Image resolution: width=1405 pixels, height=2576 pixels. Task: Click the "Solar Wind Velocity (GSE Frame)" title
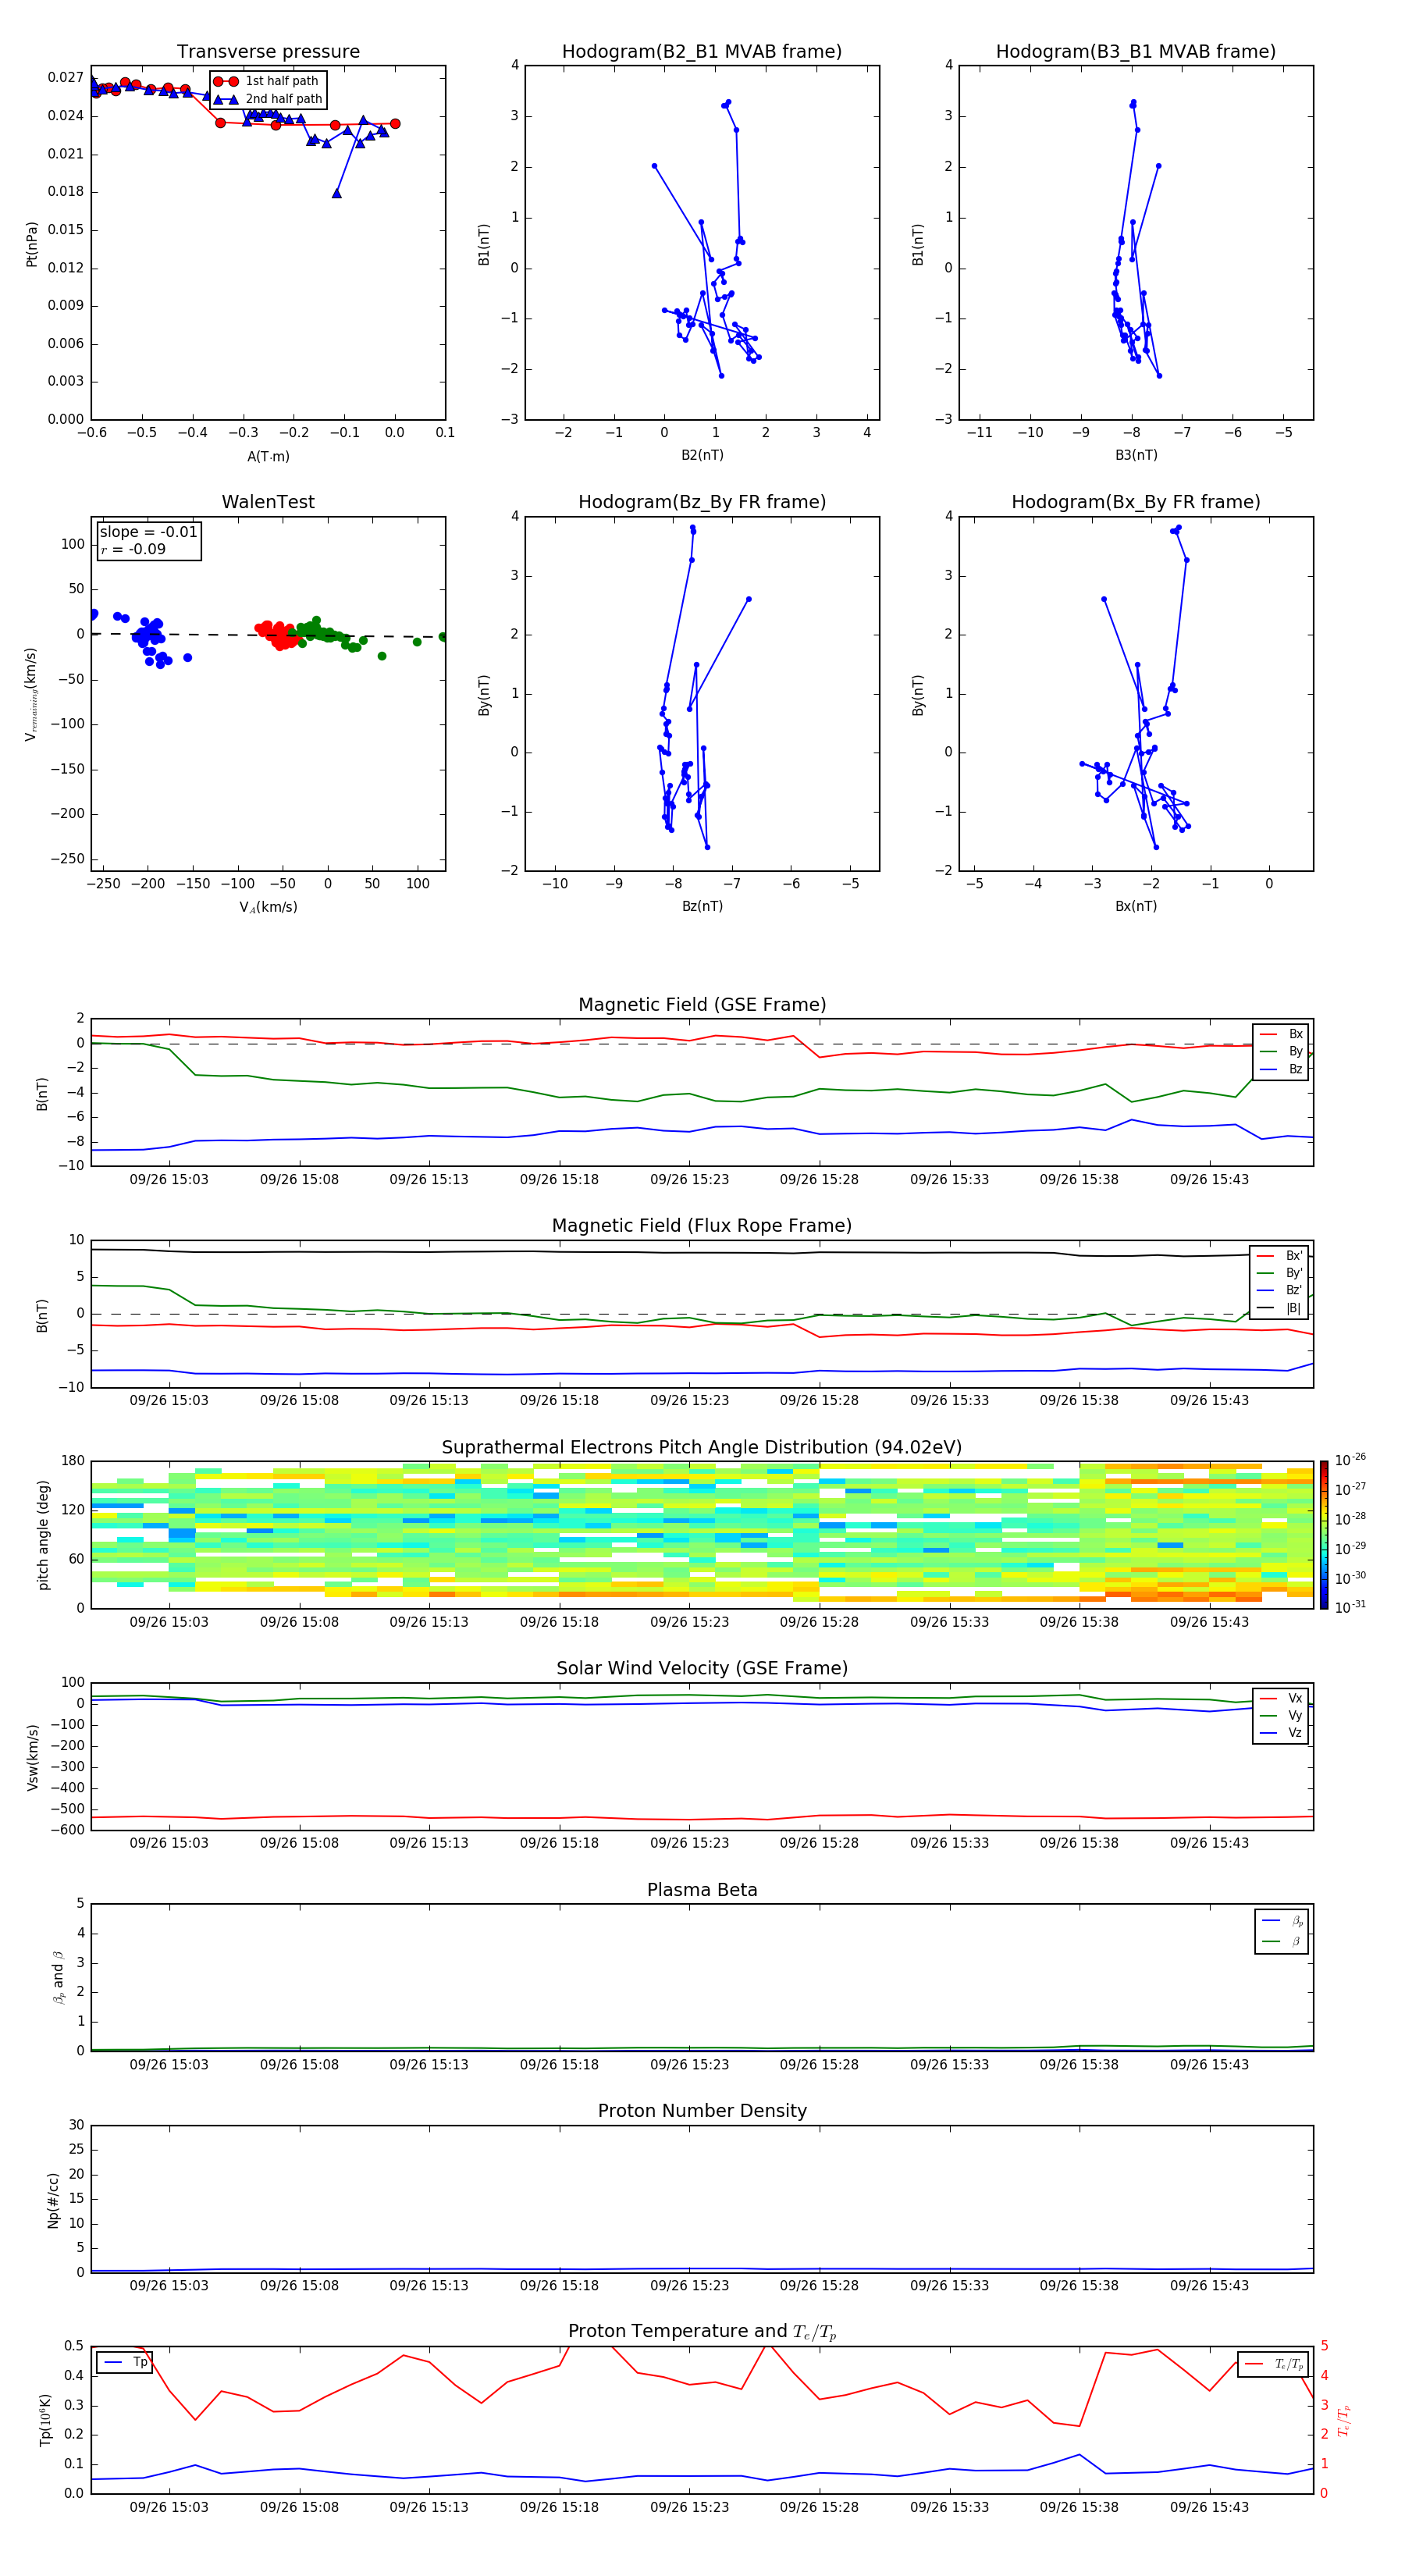702,1669
